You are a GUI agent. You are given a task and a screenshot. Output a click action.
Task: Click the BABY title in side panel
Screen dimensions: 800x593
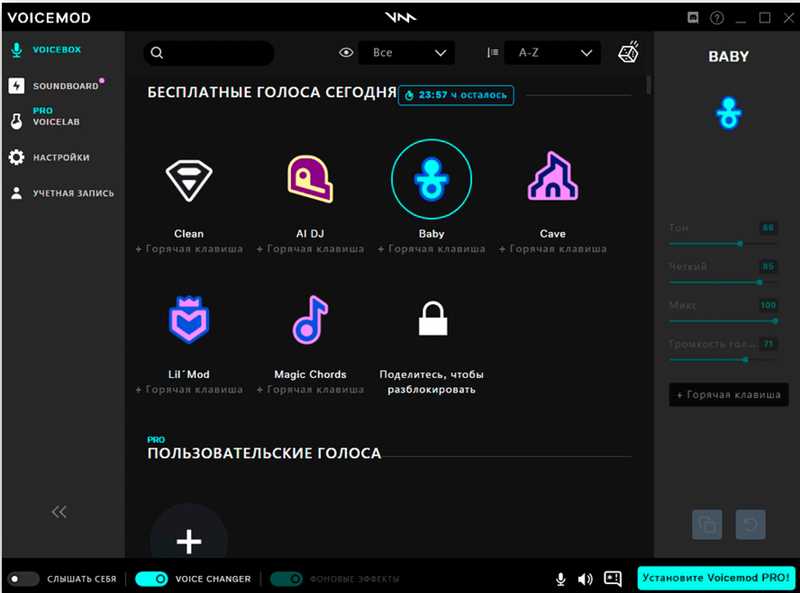coord(728,56)
